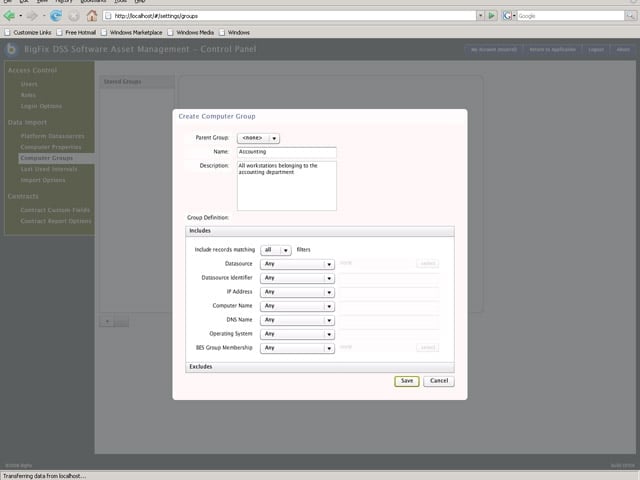Open Last Used Intervals in the sidebar
640x480 pixels.
click(49, 169)
